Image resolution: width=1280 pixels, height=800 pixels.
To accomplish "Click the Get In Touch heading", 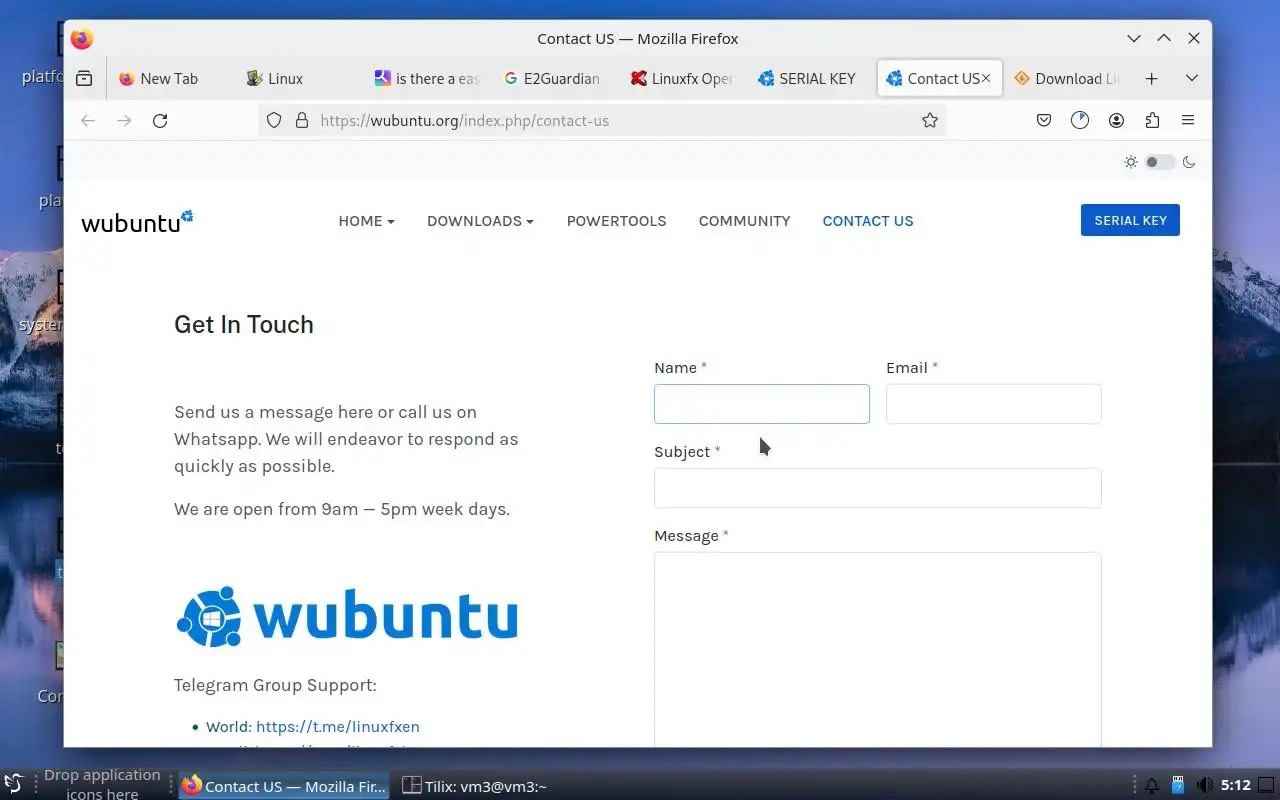I will 244,324.
